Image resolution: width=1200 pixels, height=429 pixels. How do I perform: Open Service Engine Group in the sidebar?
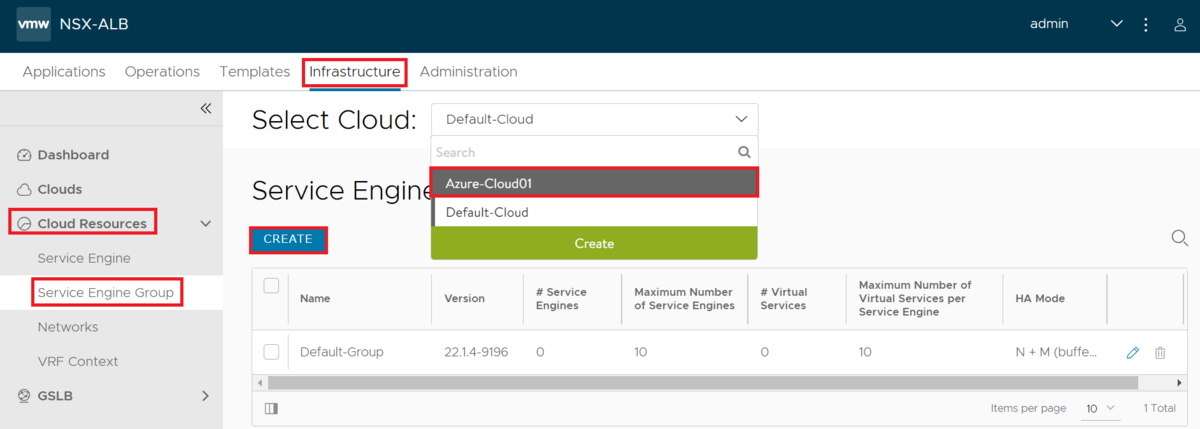105,292
